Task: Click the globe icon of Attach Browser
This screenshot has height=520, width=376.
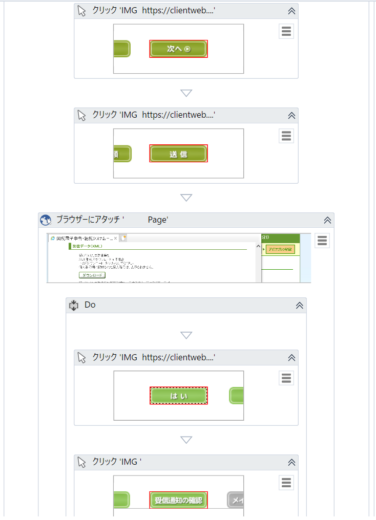Action: tap(45, 220)
